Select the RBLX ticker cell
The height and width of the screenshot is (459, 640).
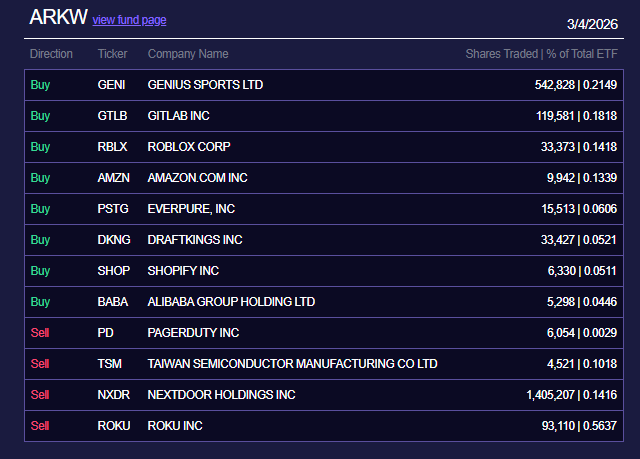(x=112, y=147)
